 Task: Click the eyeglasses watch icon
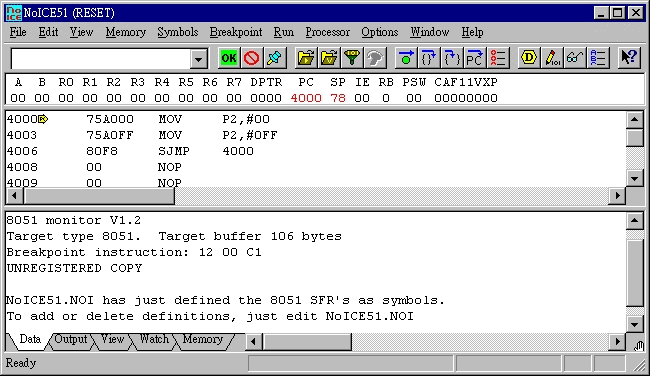(575, 58)
